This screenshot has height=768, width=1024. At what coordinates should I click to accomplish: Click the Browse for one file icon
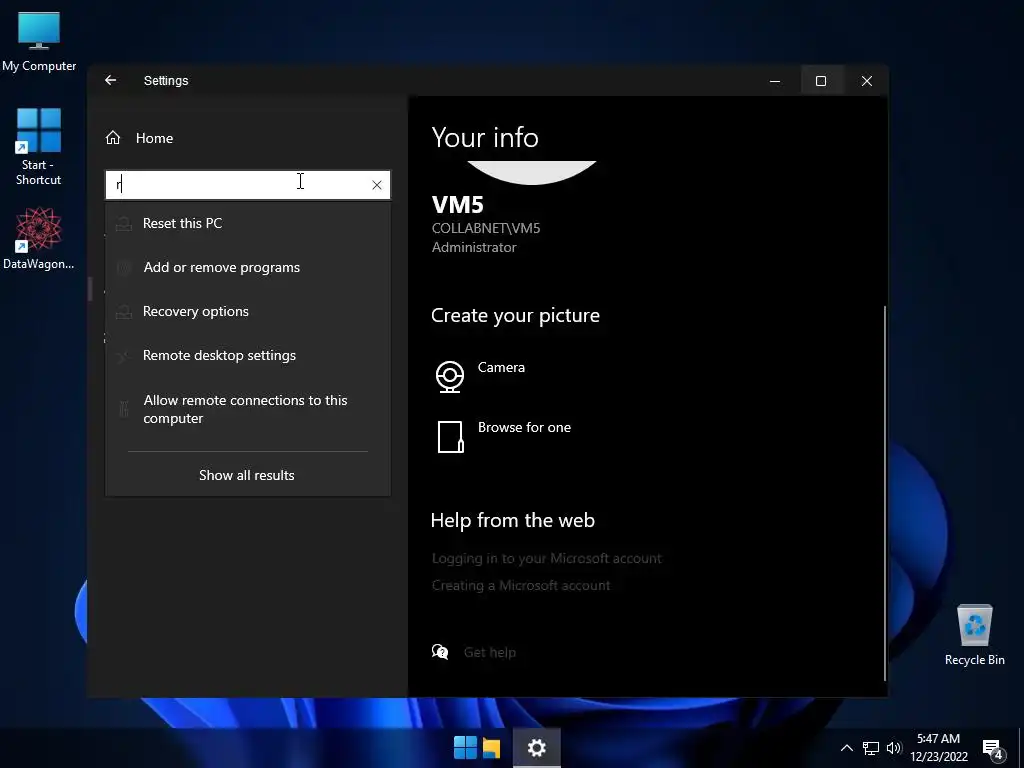(x=451, y=437)
